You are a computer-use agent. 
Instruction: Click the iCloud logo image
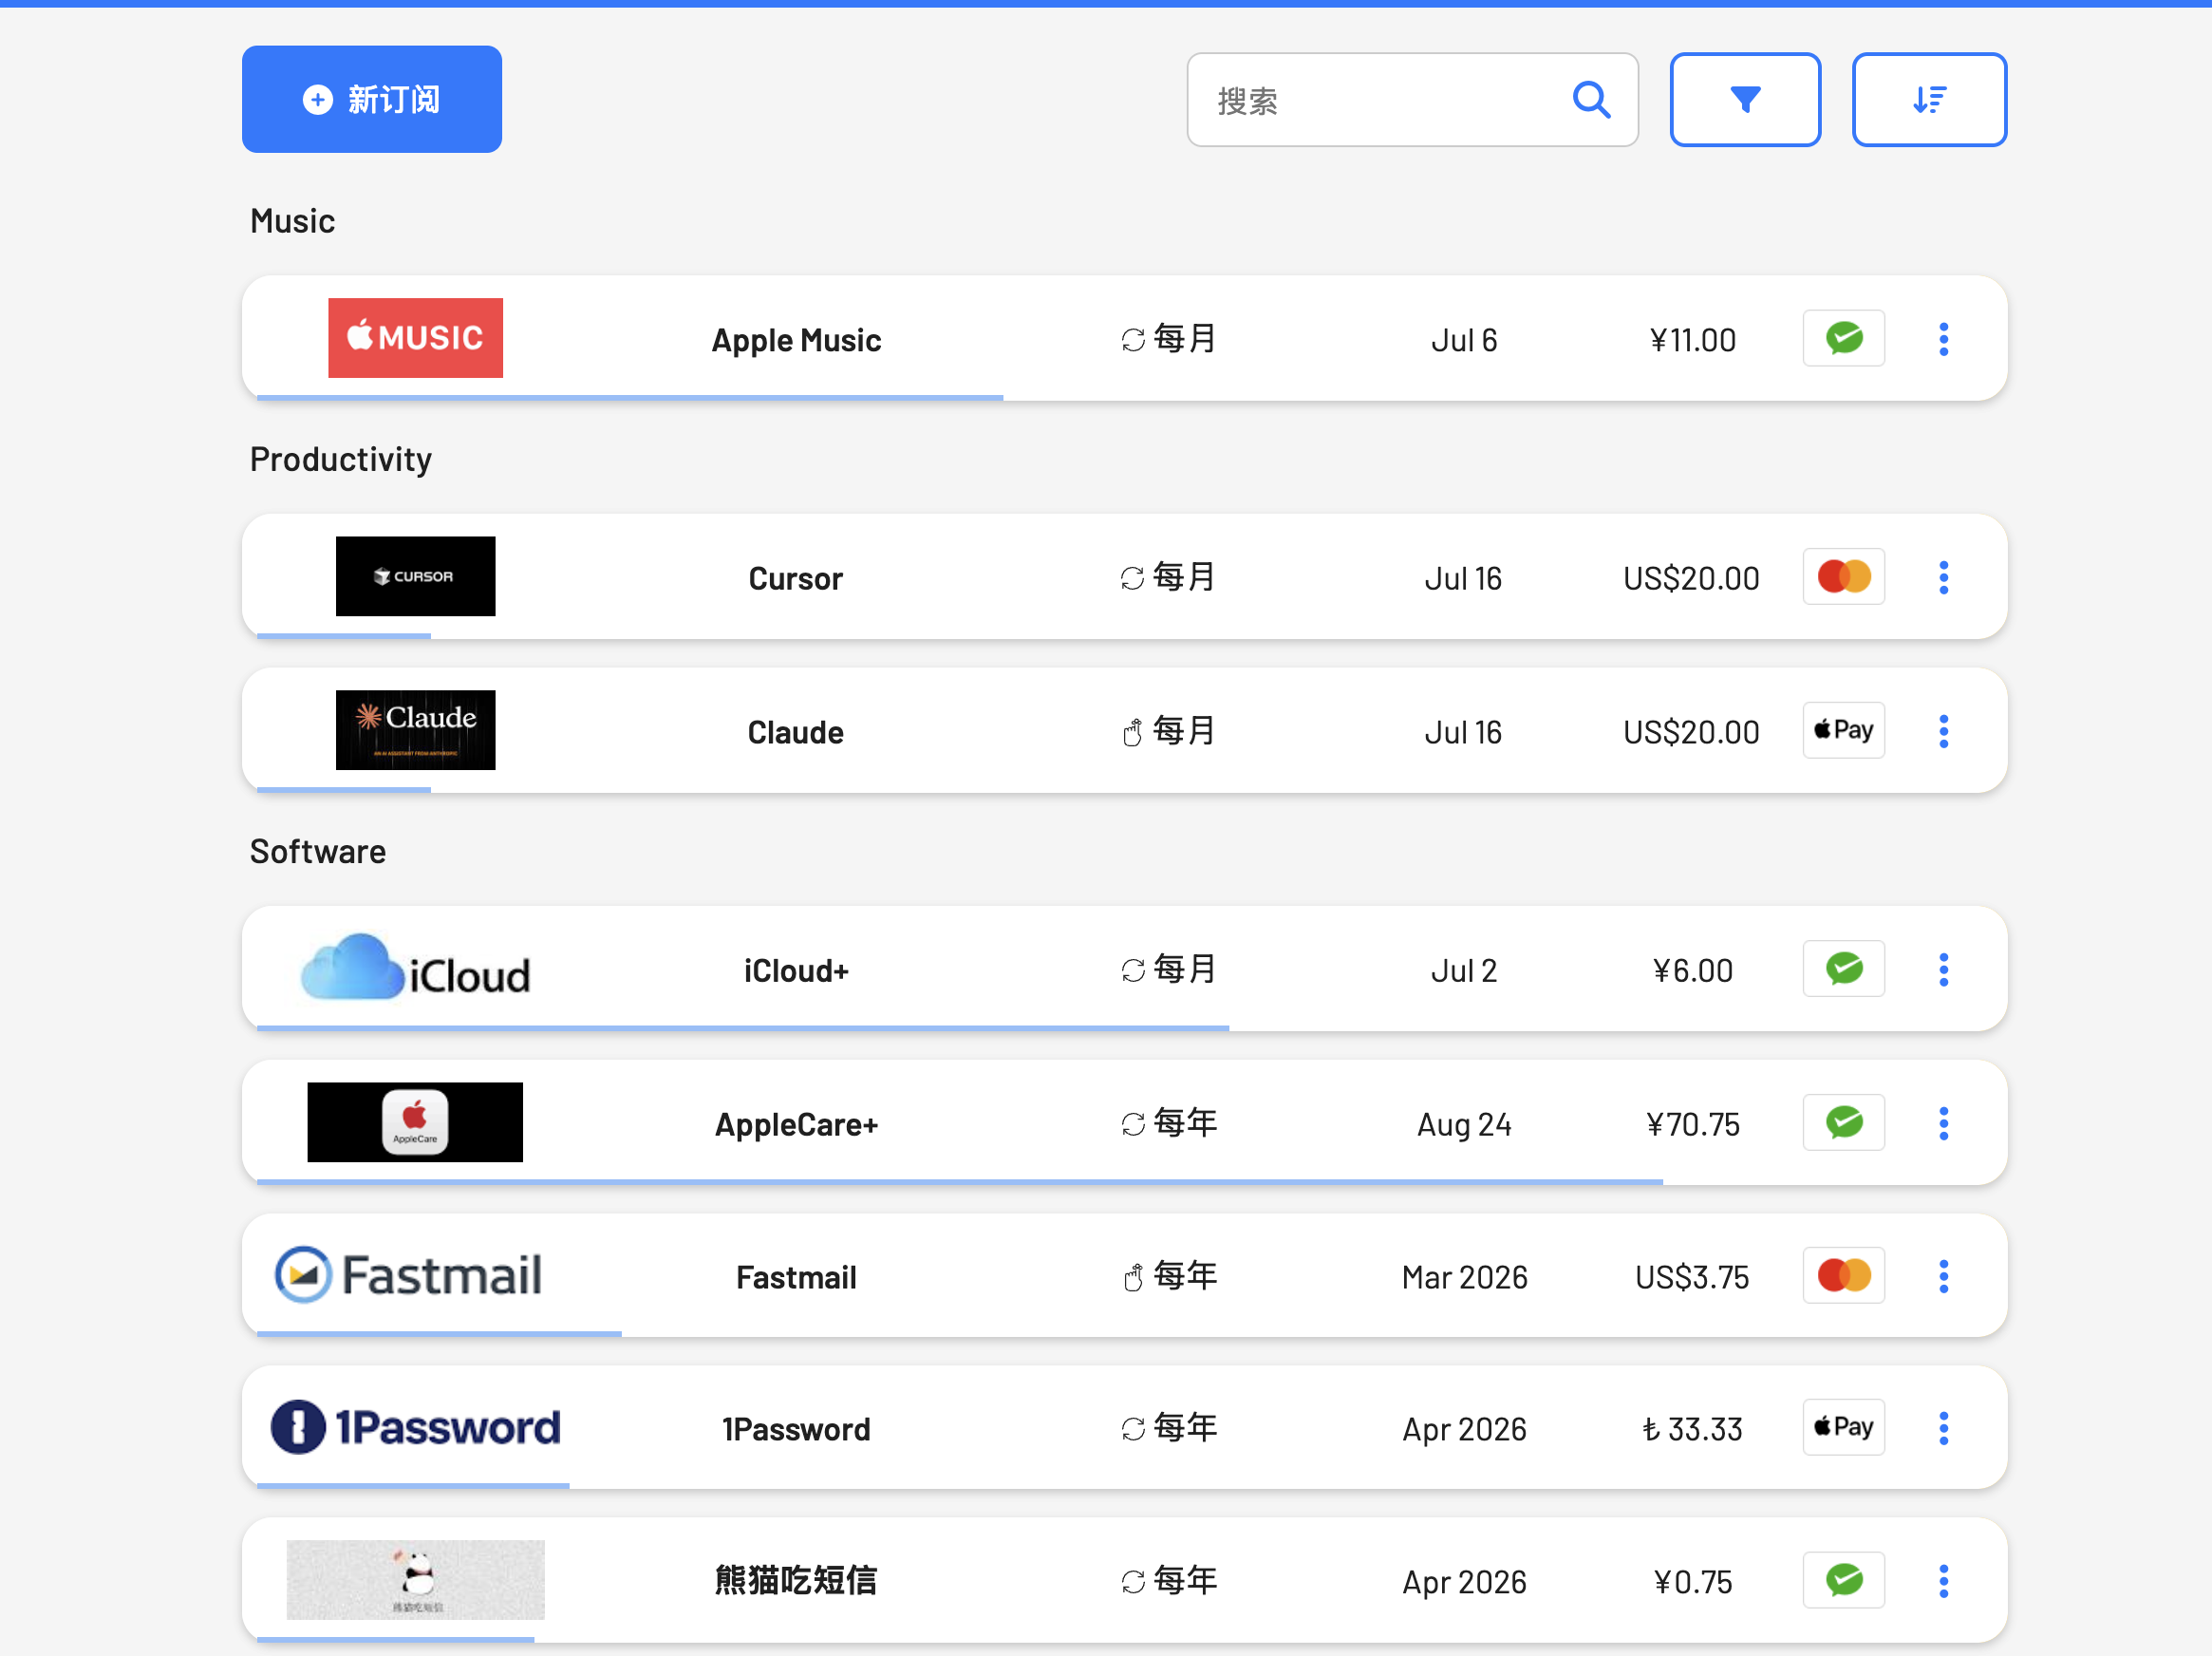[415, 968]
